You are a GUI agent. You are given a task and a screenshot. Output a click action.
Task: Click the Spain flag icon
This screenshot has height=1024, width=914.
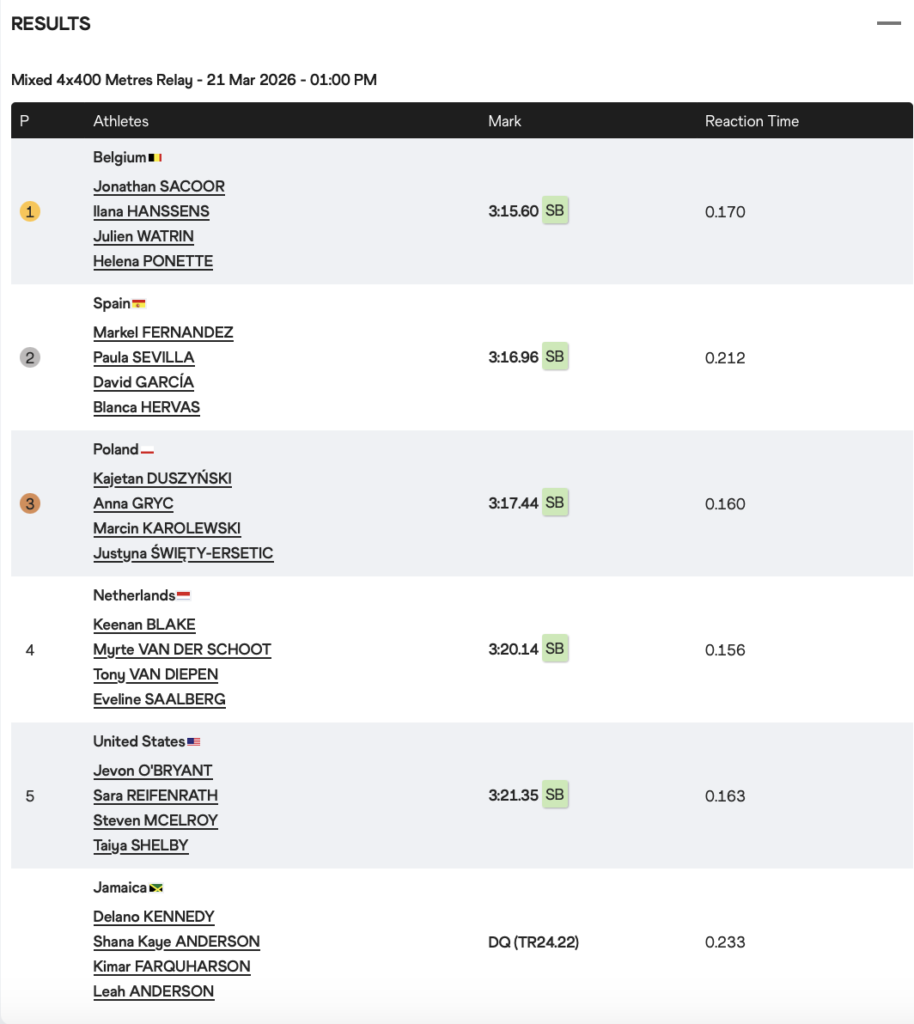(139, 304)
